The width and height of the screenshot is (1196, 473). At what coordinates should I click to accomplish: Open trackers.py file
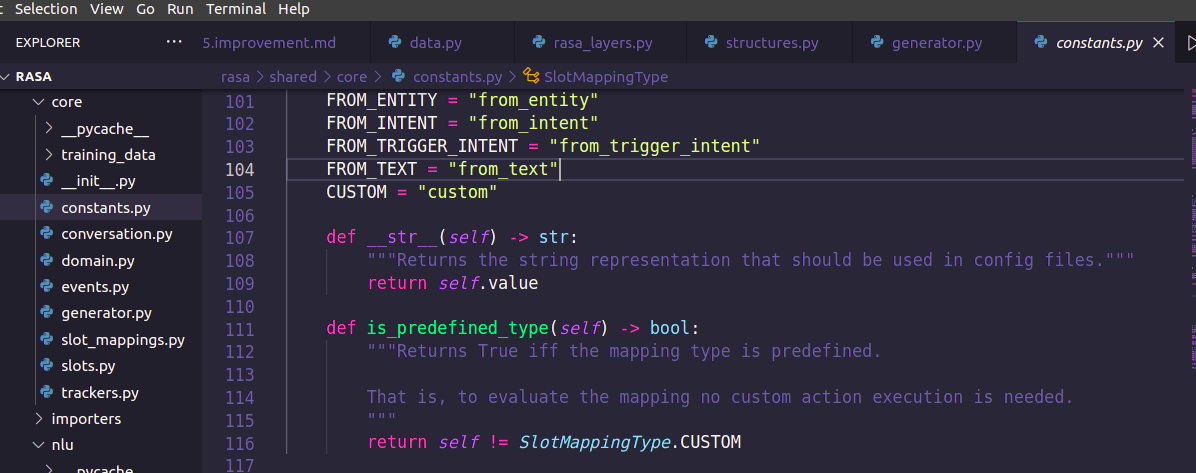[x=101, y=393]
